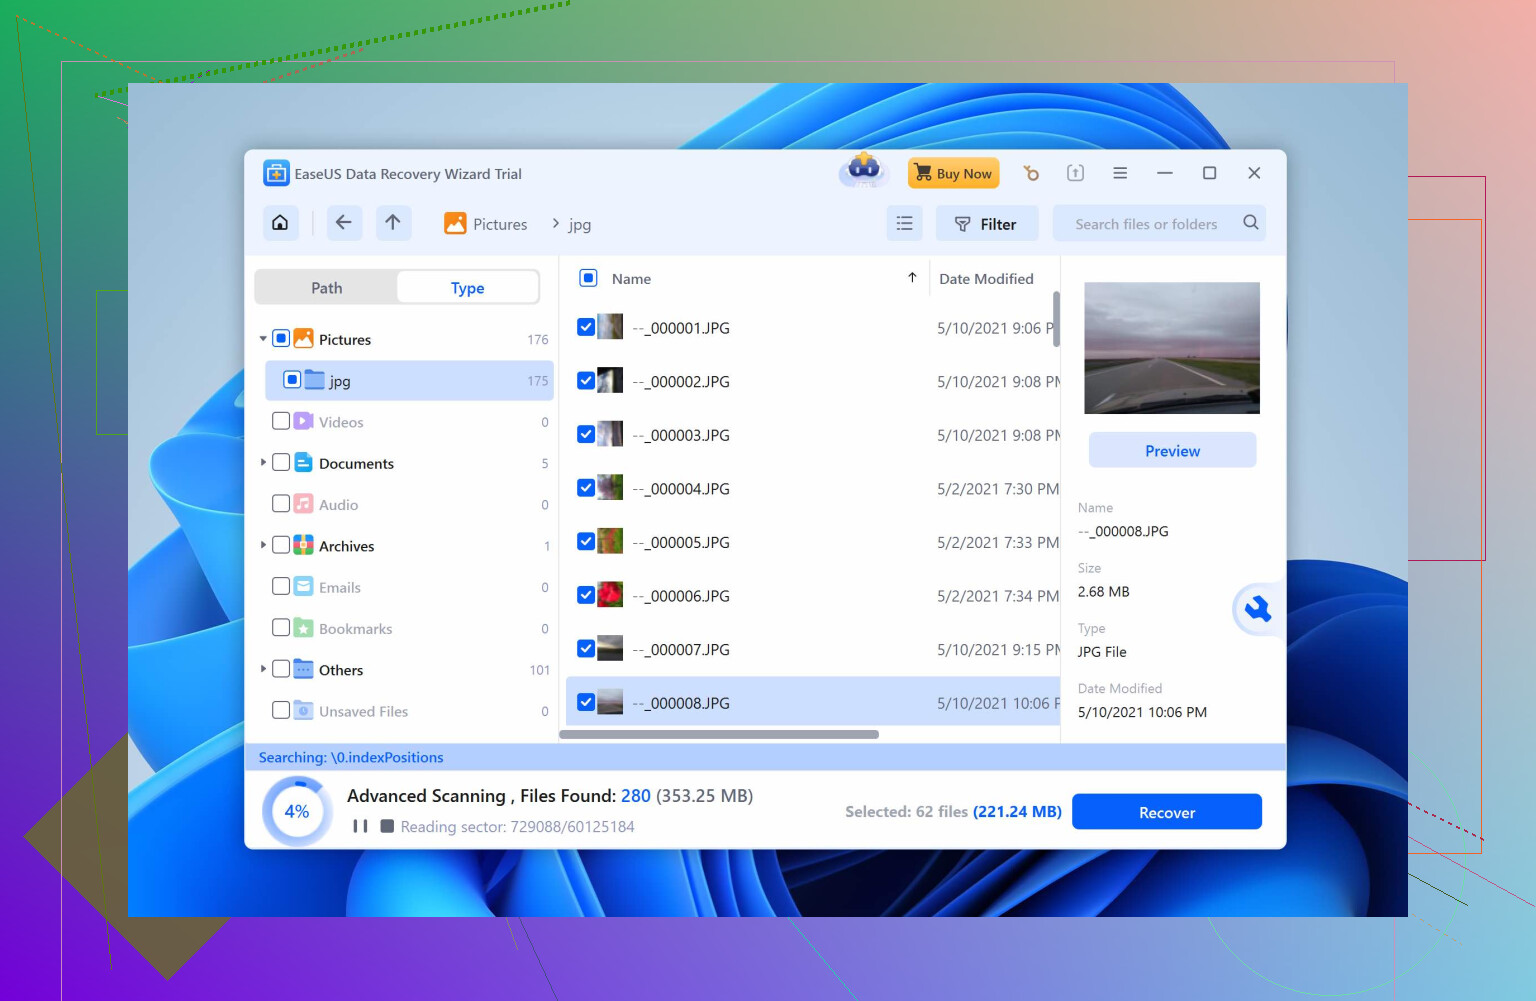Open the Filter options
Image resolution: width=1536 pixels, height=1001 pixels.
(986, 224)
